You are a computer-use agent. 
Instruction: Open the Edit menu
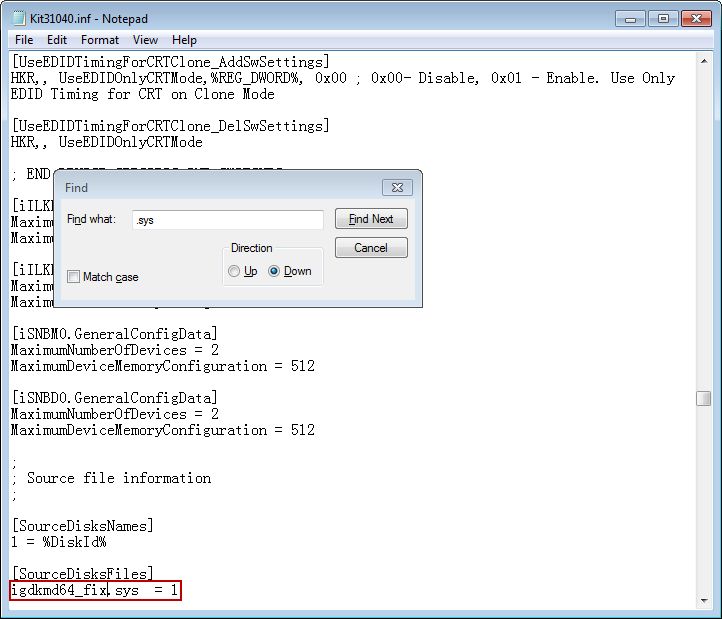coord(57,40)
